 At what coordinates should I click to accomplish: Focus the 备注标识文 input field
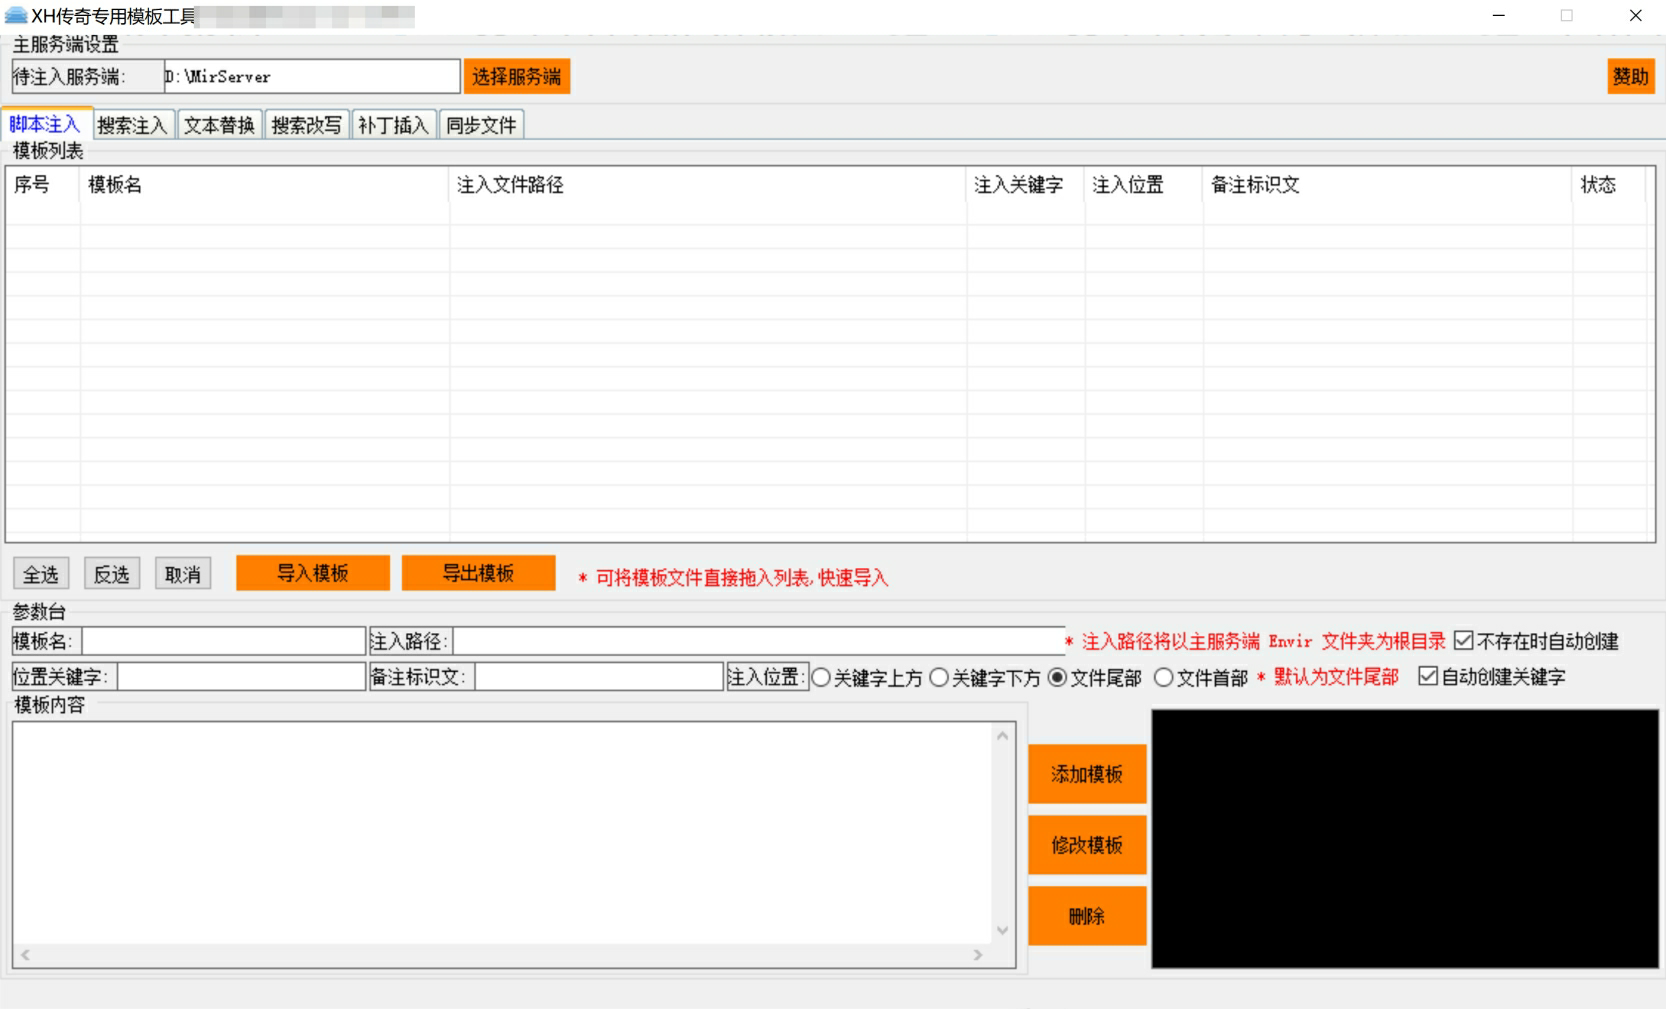[598, 677]
